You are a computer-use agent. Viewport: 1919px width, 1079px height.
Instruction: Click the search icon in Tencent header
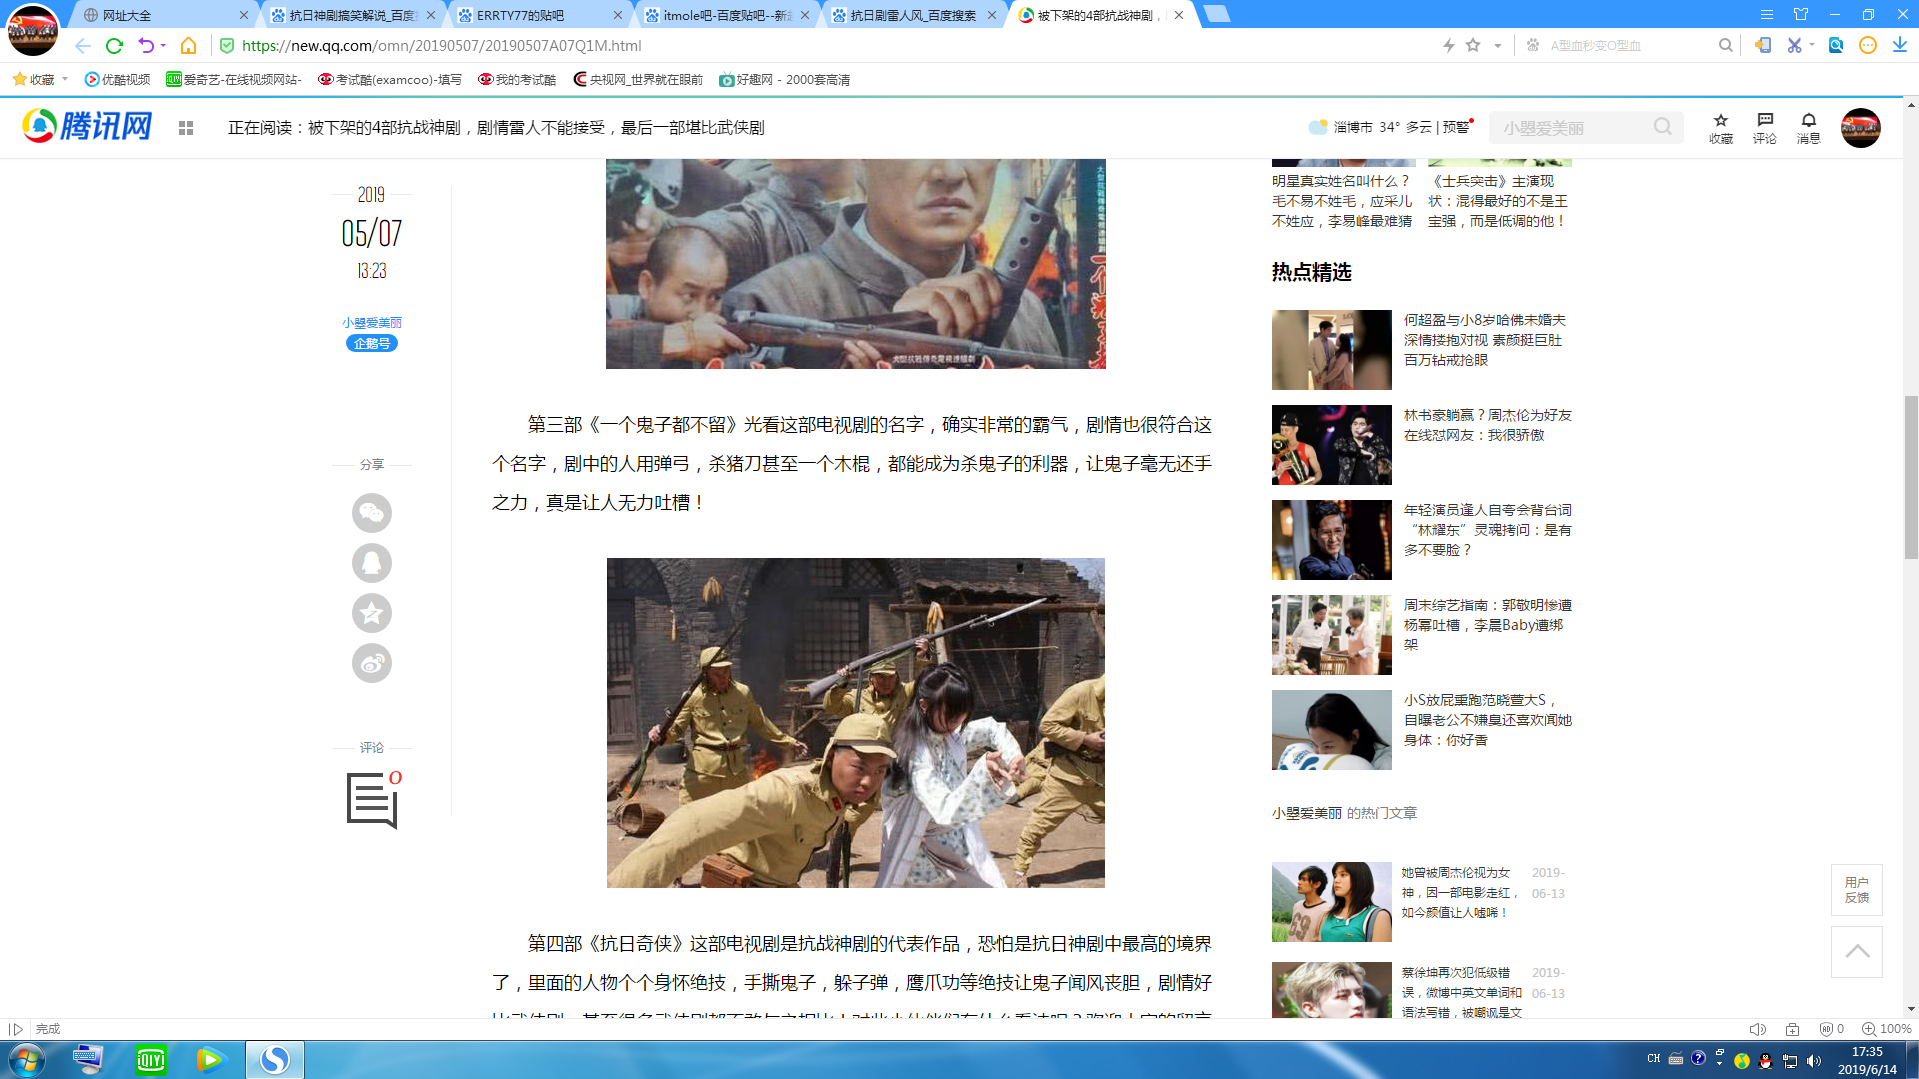pyautogui.click(x=1663, y=127)
